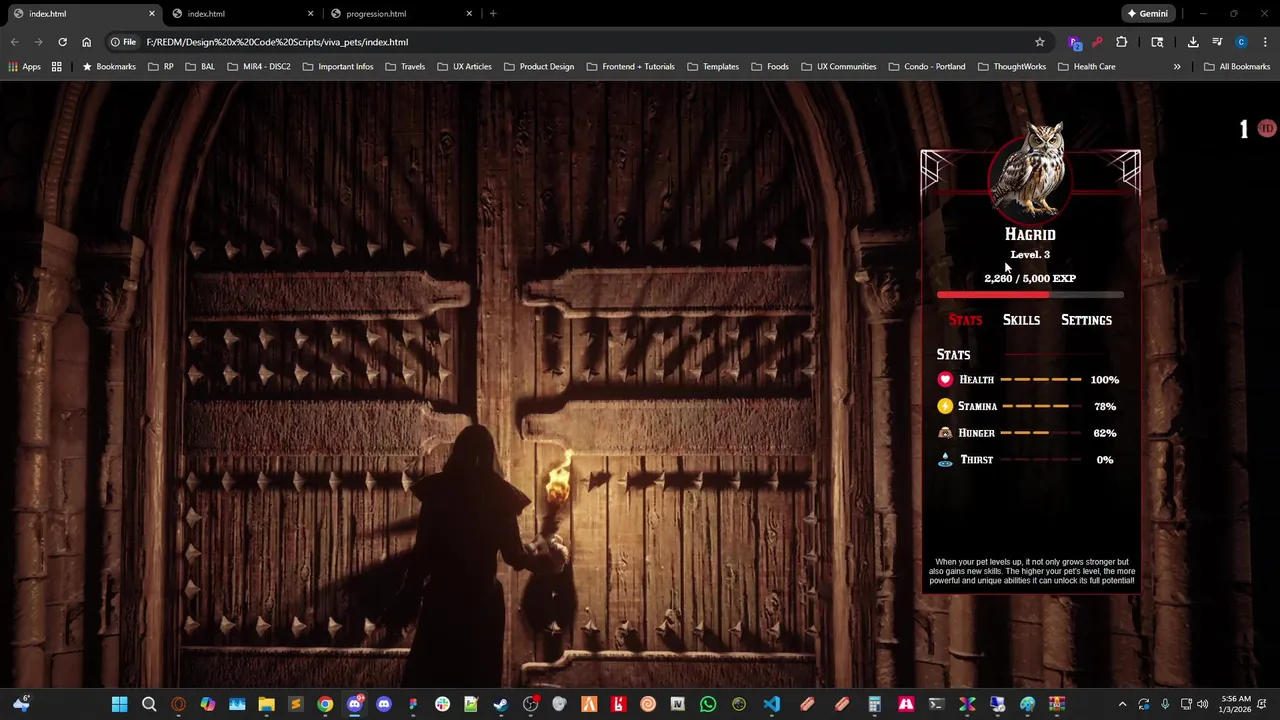Open the media controls icon
The height and width of the screenshot is (720, 1280).
(x=1217, y=42)
